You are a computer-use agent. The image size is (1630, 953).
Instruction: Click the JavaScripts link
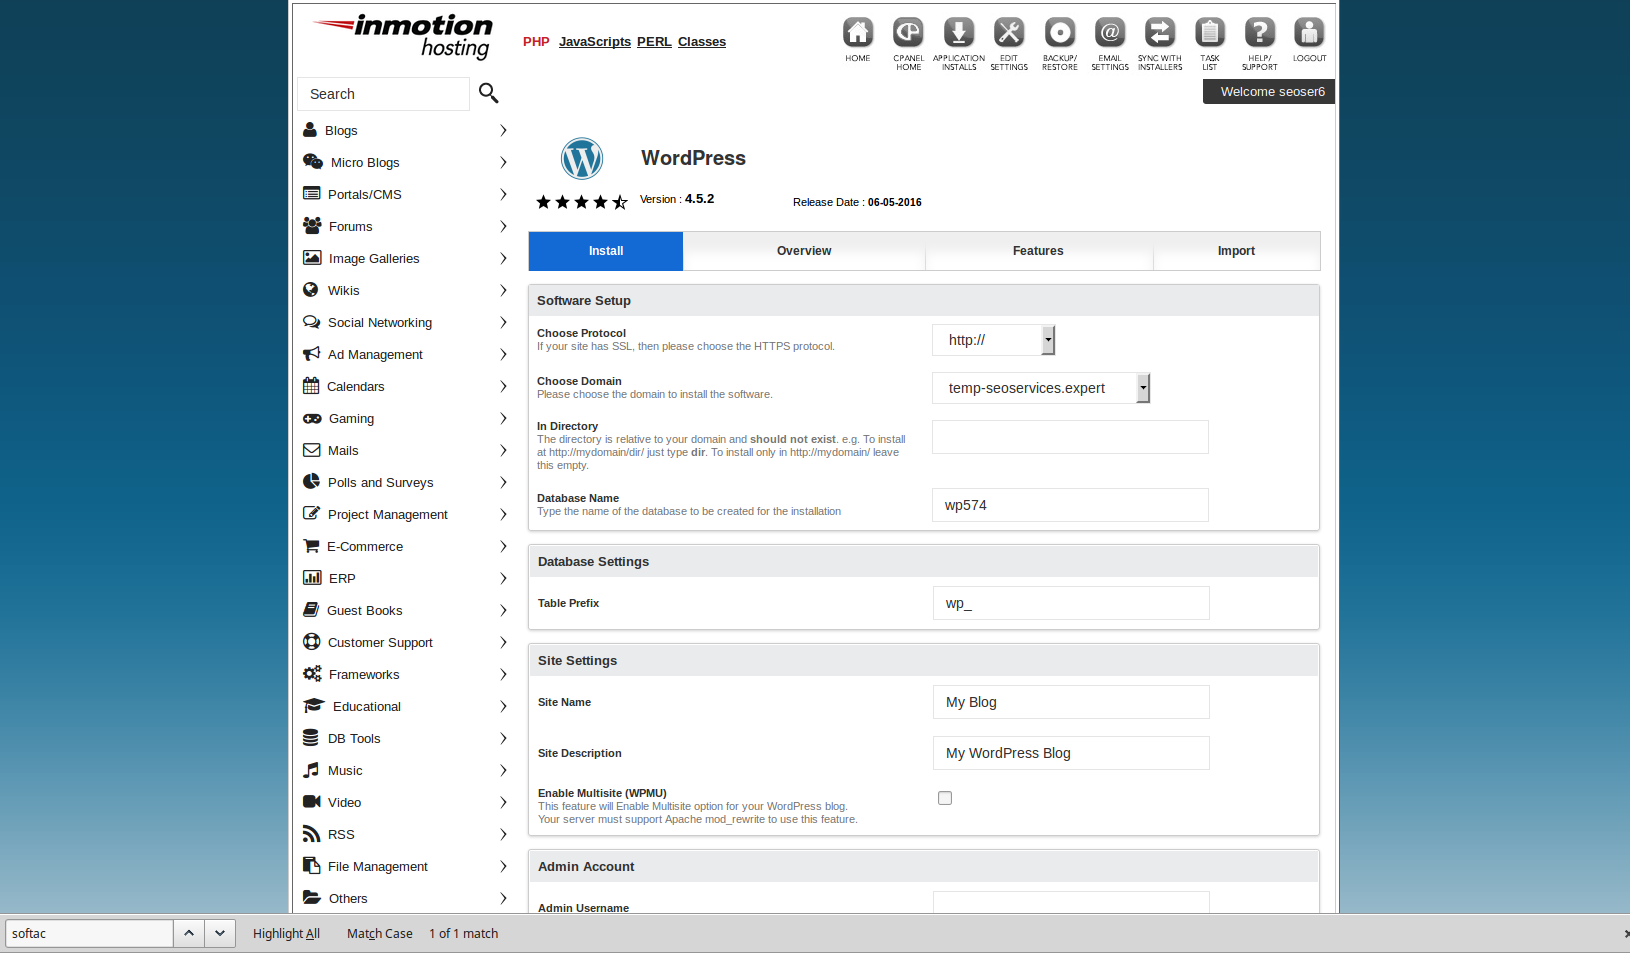coord(595,42)
